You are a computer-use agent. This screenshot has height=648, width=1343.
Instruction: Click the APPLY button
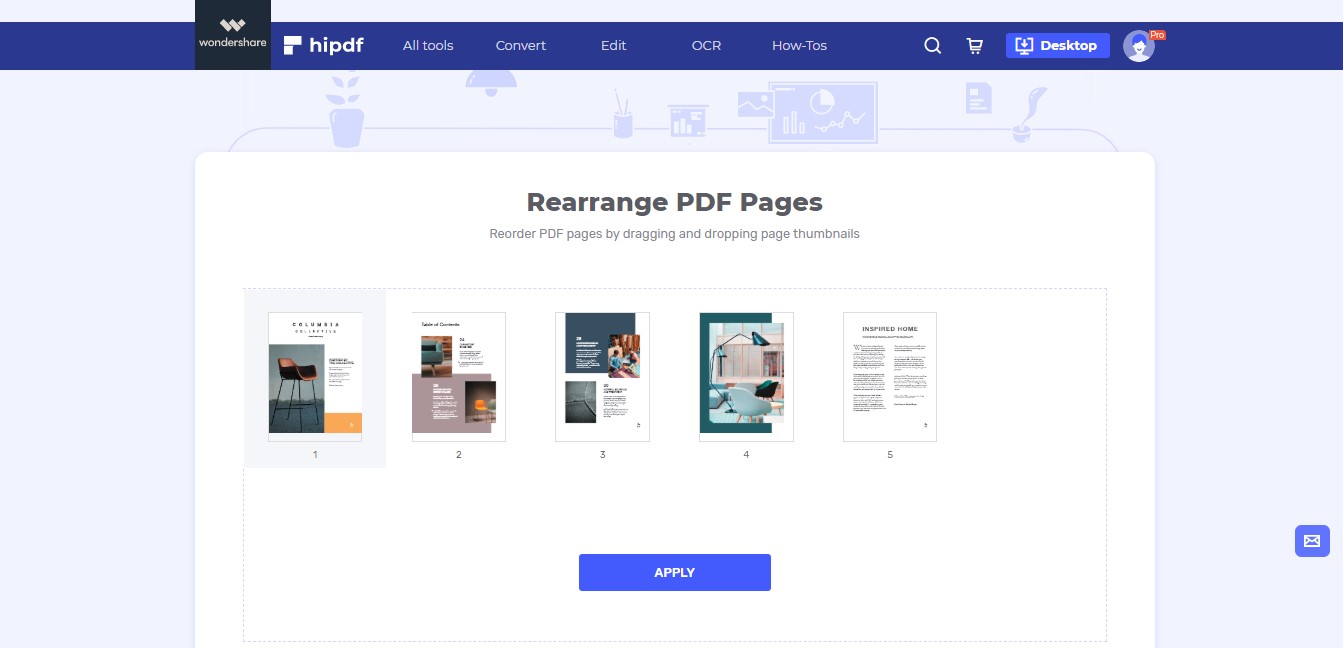(x=675, y=572)
